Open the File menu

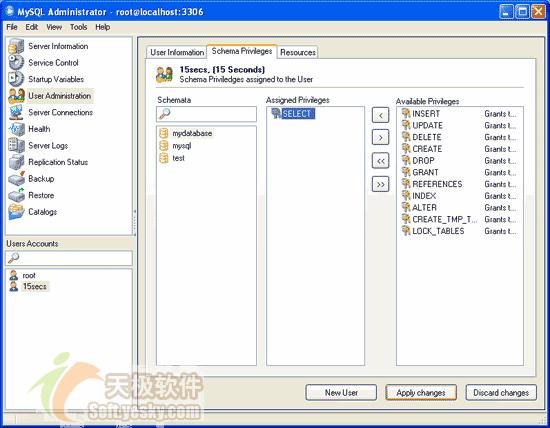12,27
